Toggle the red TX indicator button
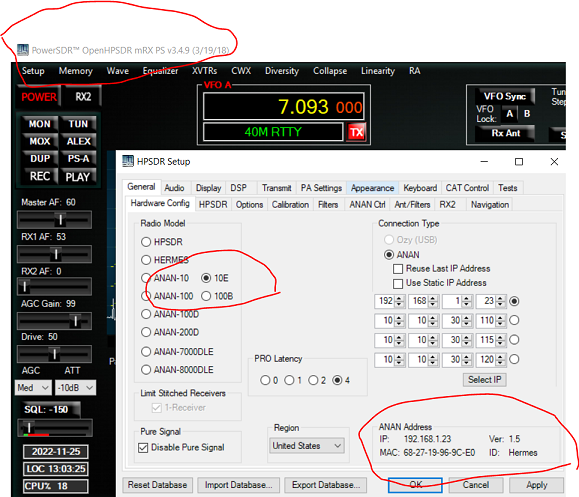The height and width of the screenshot is (497, 579). point(356,132)
